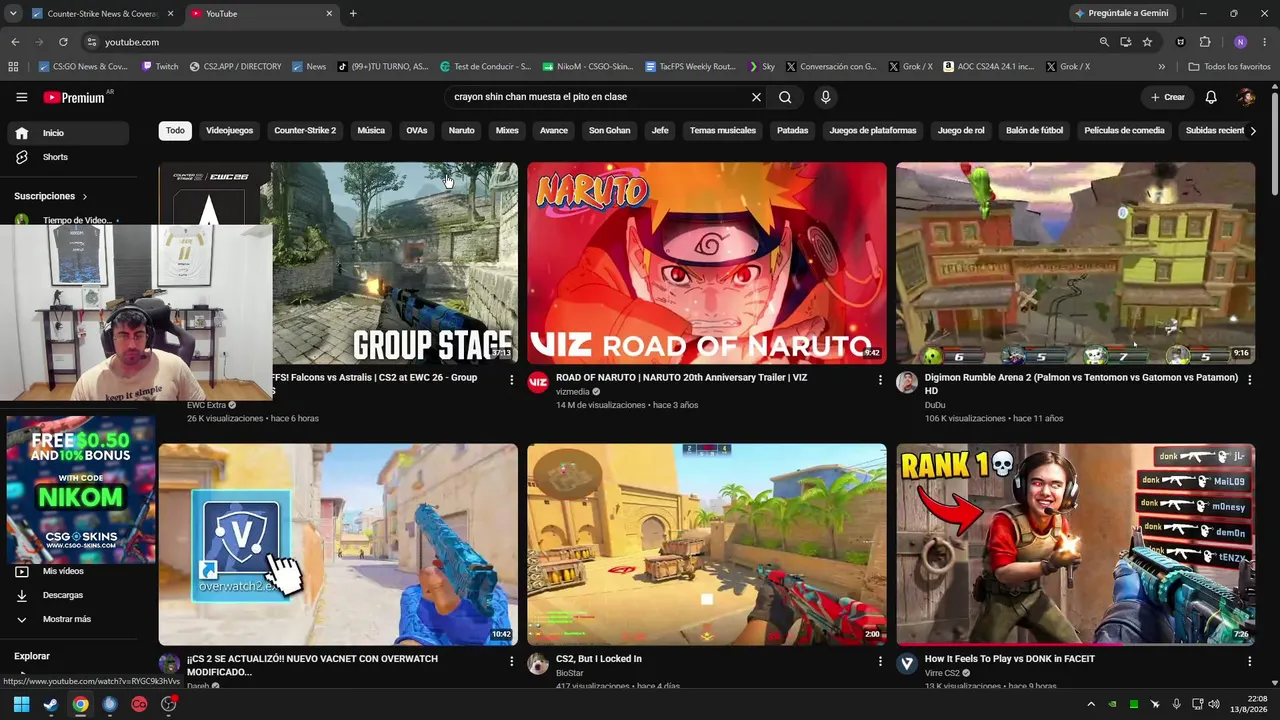Open YouTube notifications bell
Screen dimensions: 1280x720
click(1210, 97)
